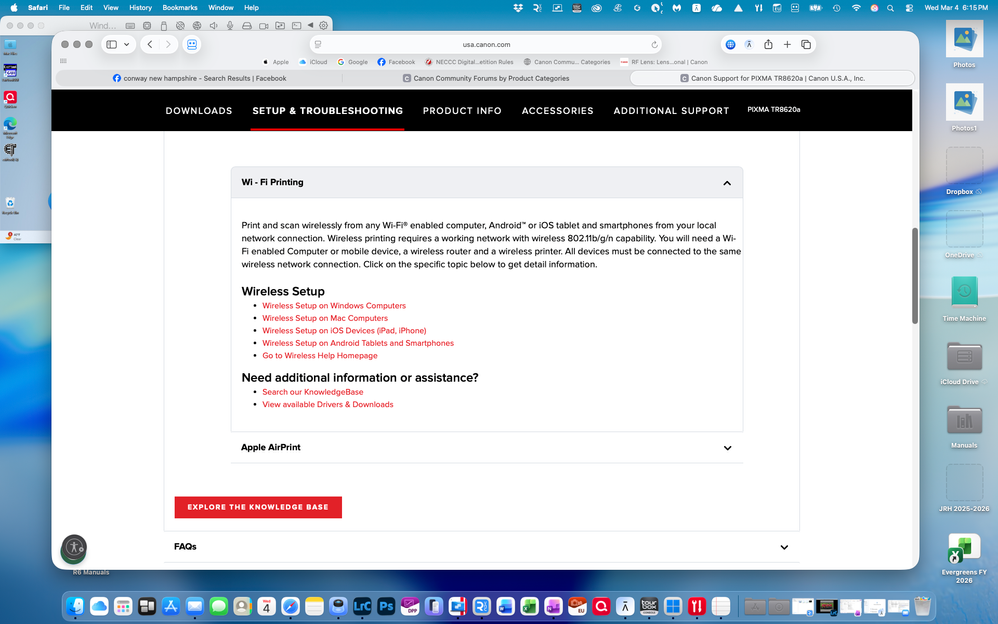Select the Setup & Troubleshooting section
The height and width of the screenshot is (624, 998).
(x=328, y=111)
